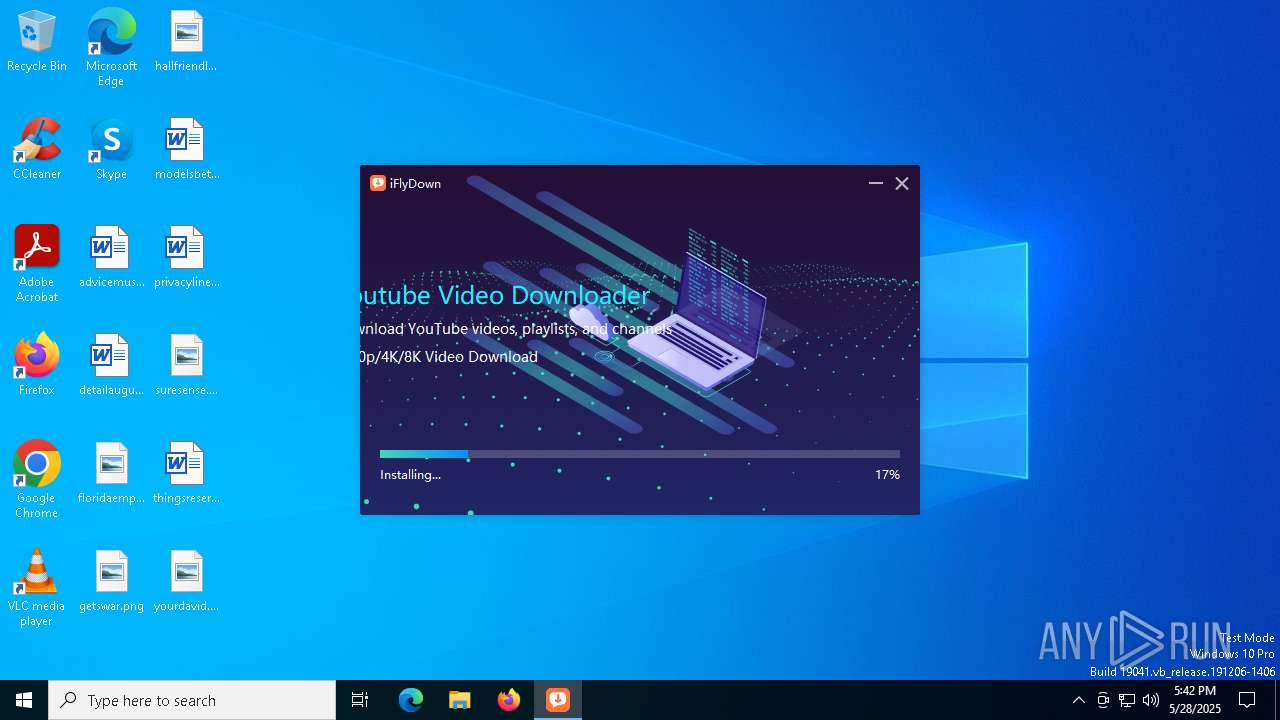Open the notification center icon

[1247, 700]
